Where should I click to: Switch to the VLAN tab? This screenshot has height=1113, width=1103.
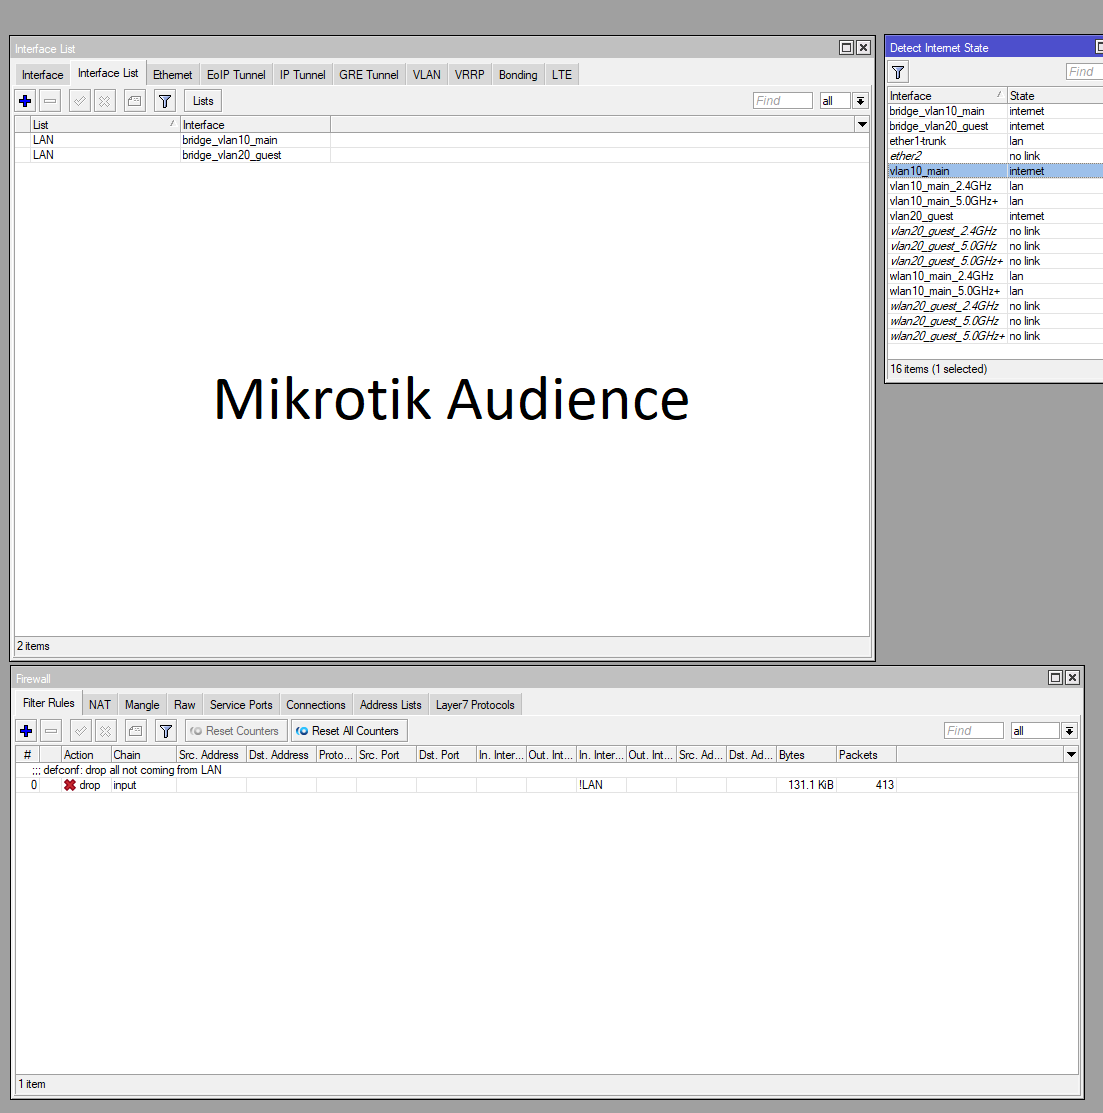[427, 75]
